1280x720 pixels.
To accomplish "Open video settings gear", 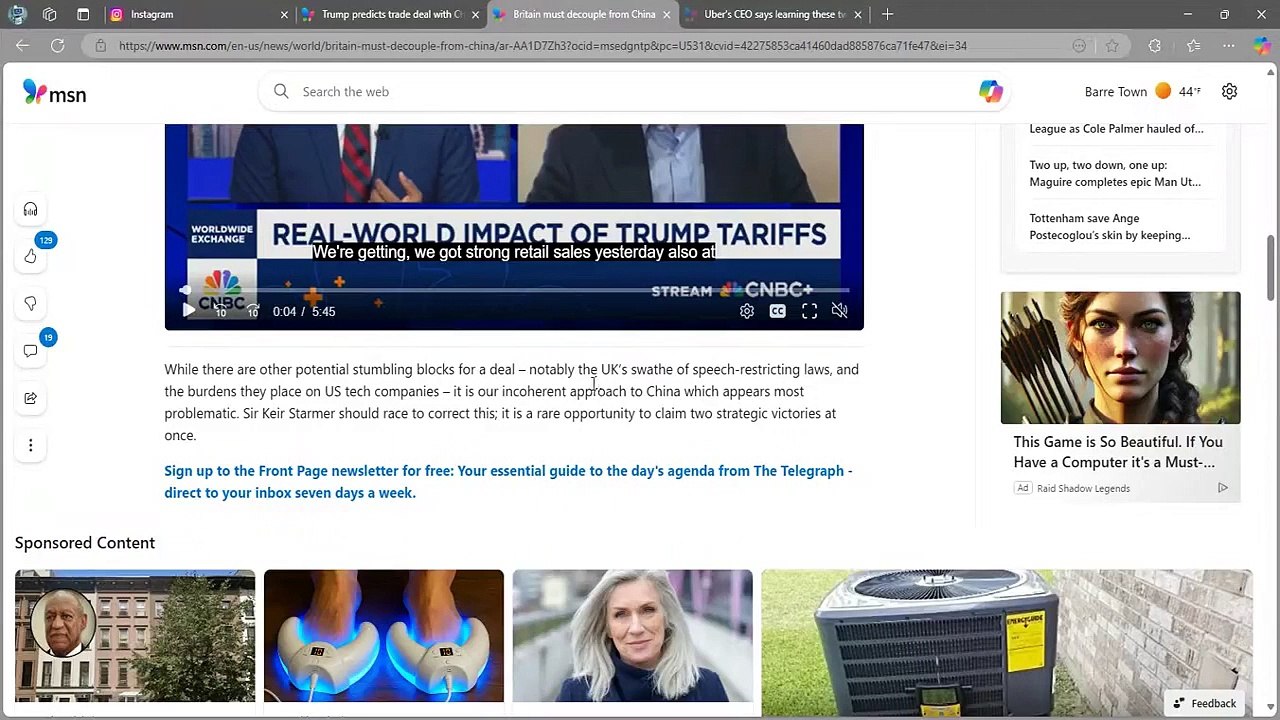I will click(x=746, y=311).
